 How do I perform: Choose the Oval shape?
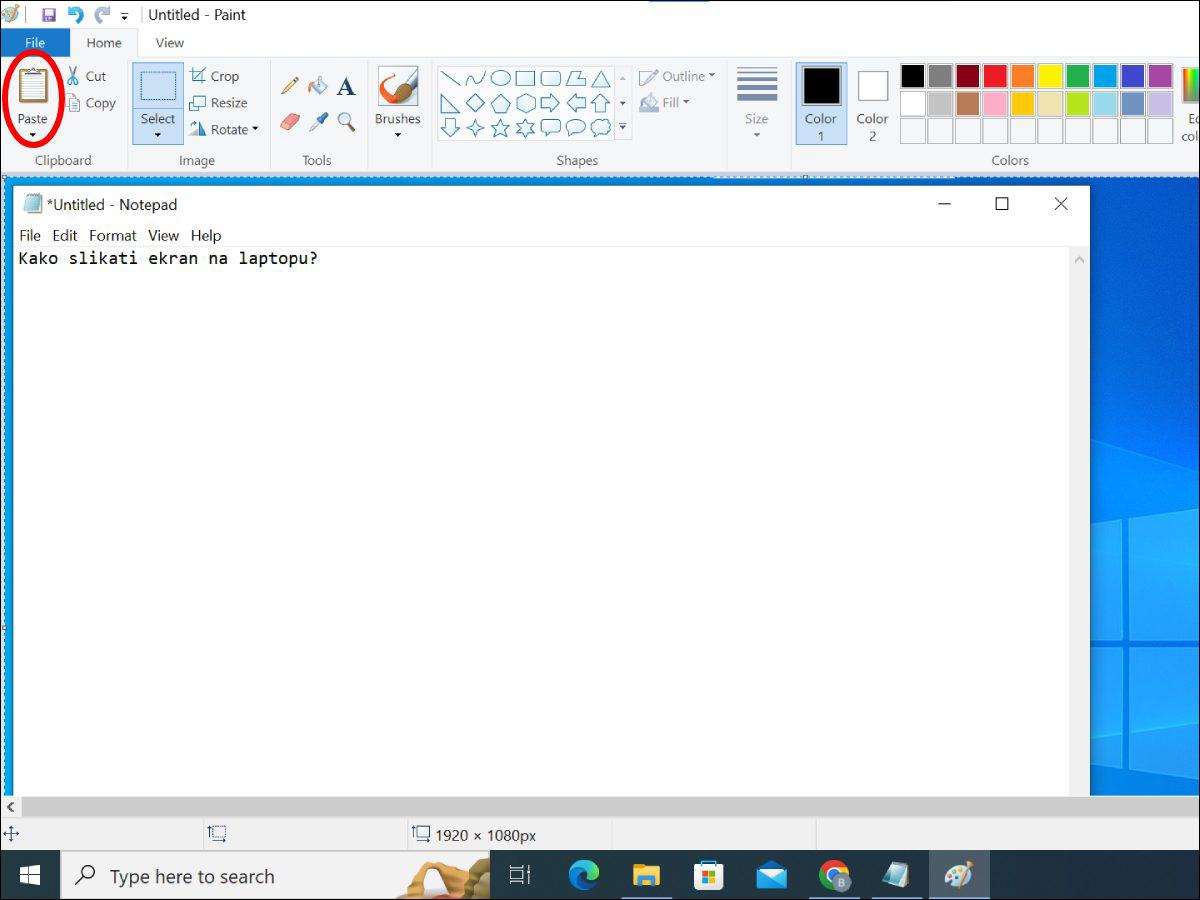[x=500, y=78]
